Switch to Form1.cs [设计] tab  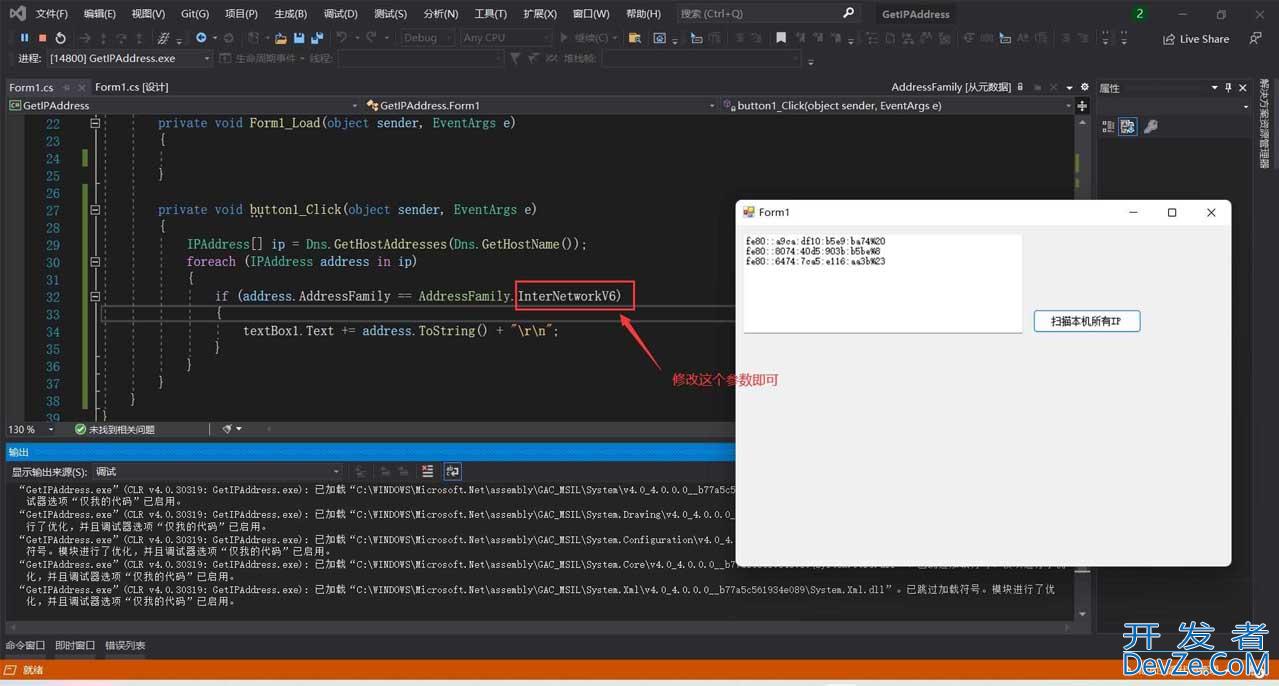(131, 88)
